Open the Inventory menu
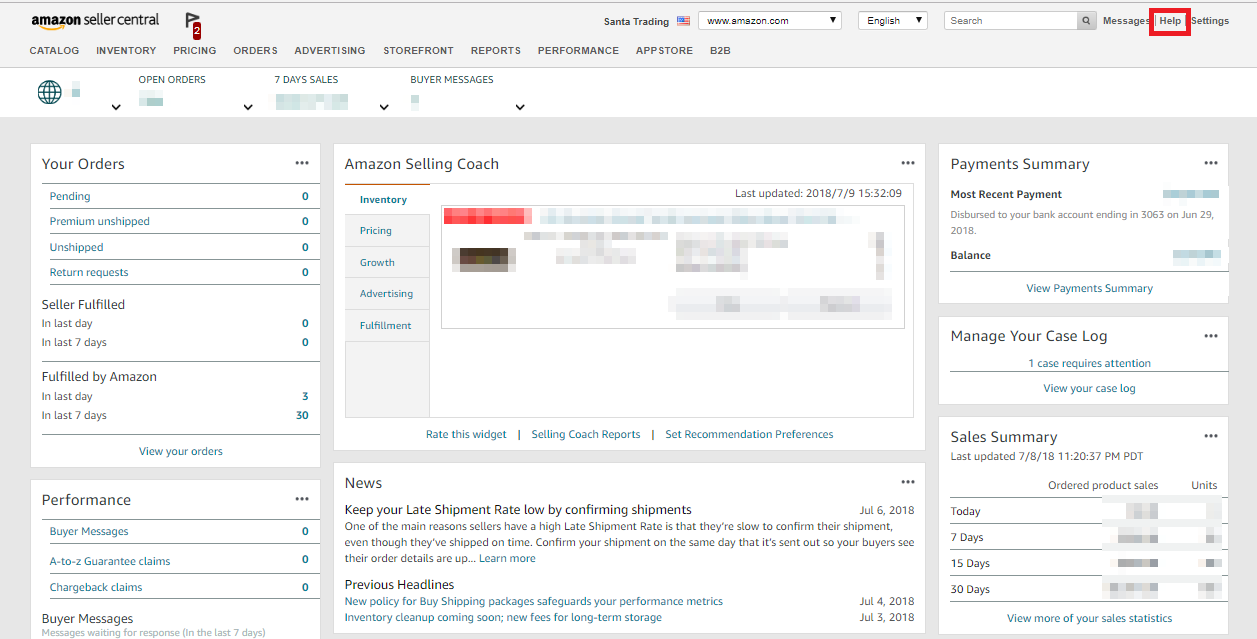 point(126,51)
